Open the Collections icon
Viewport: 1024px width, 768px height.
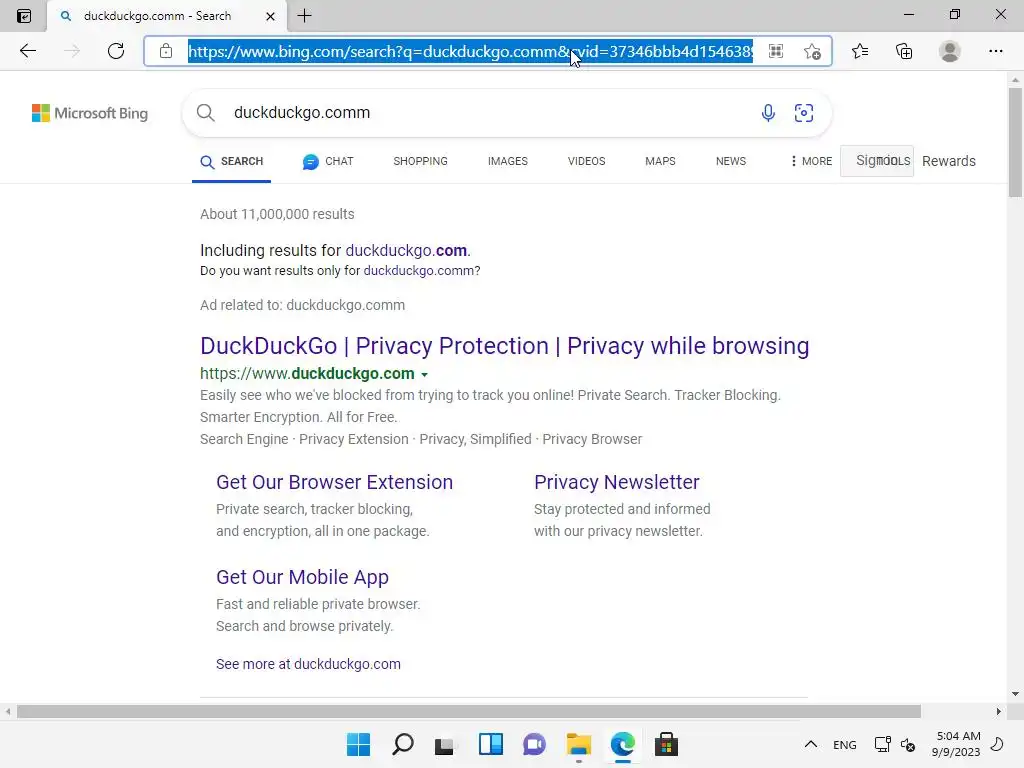tap(904, 51)
